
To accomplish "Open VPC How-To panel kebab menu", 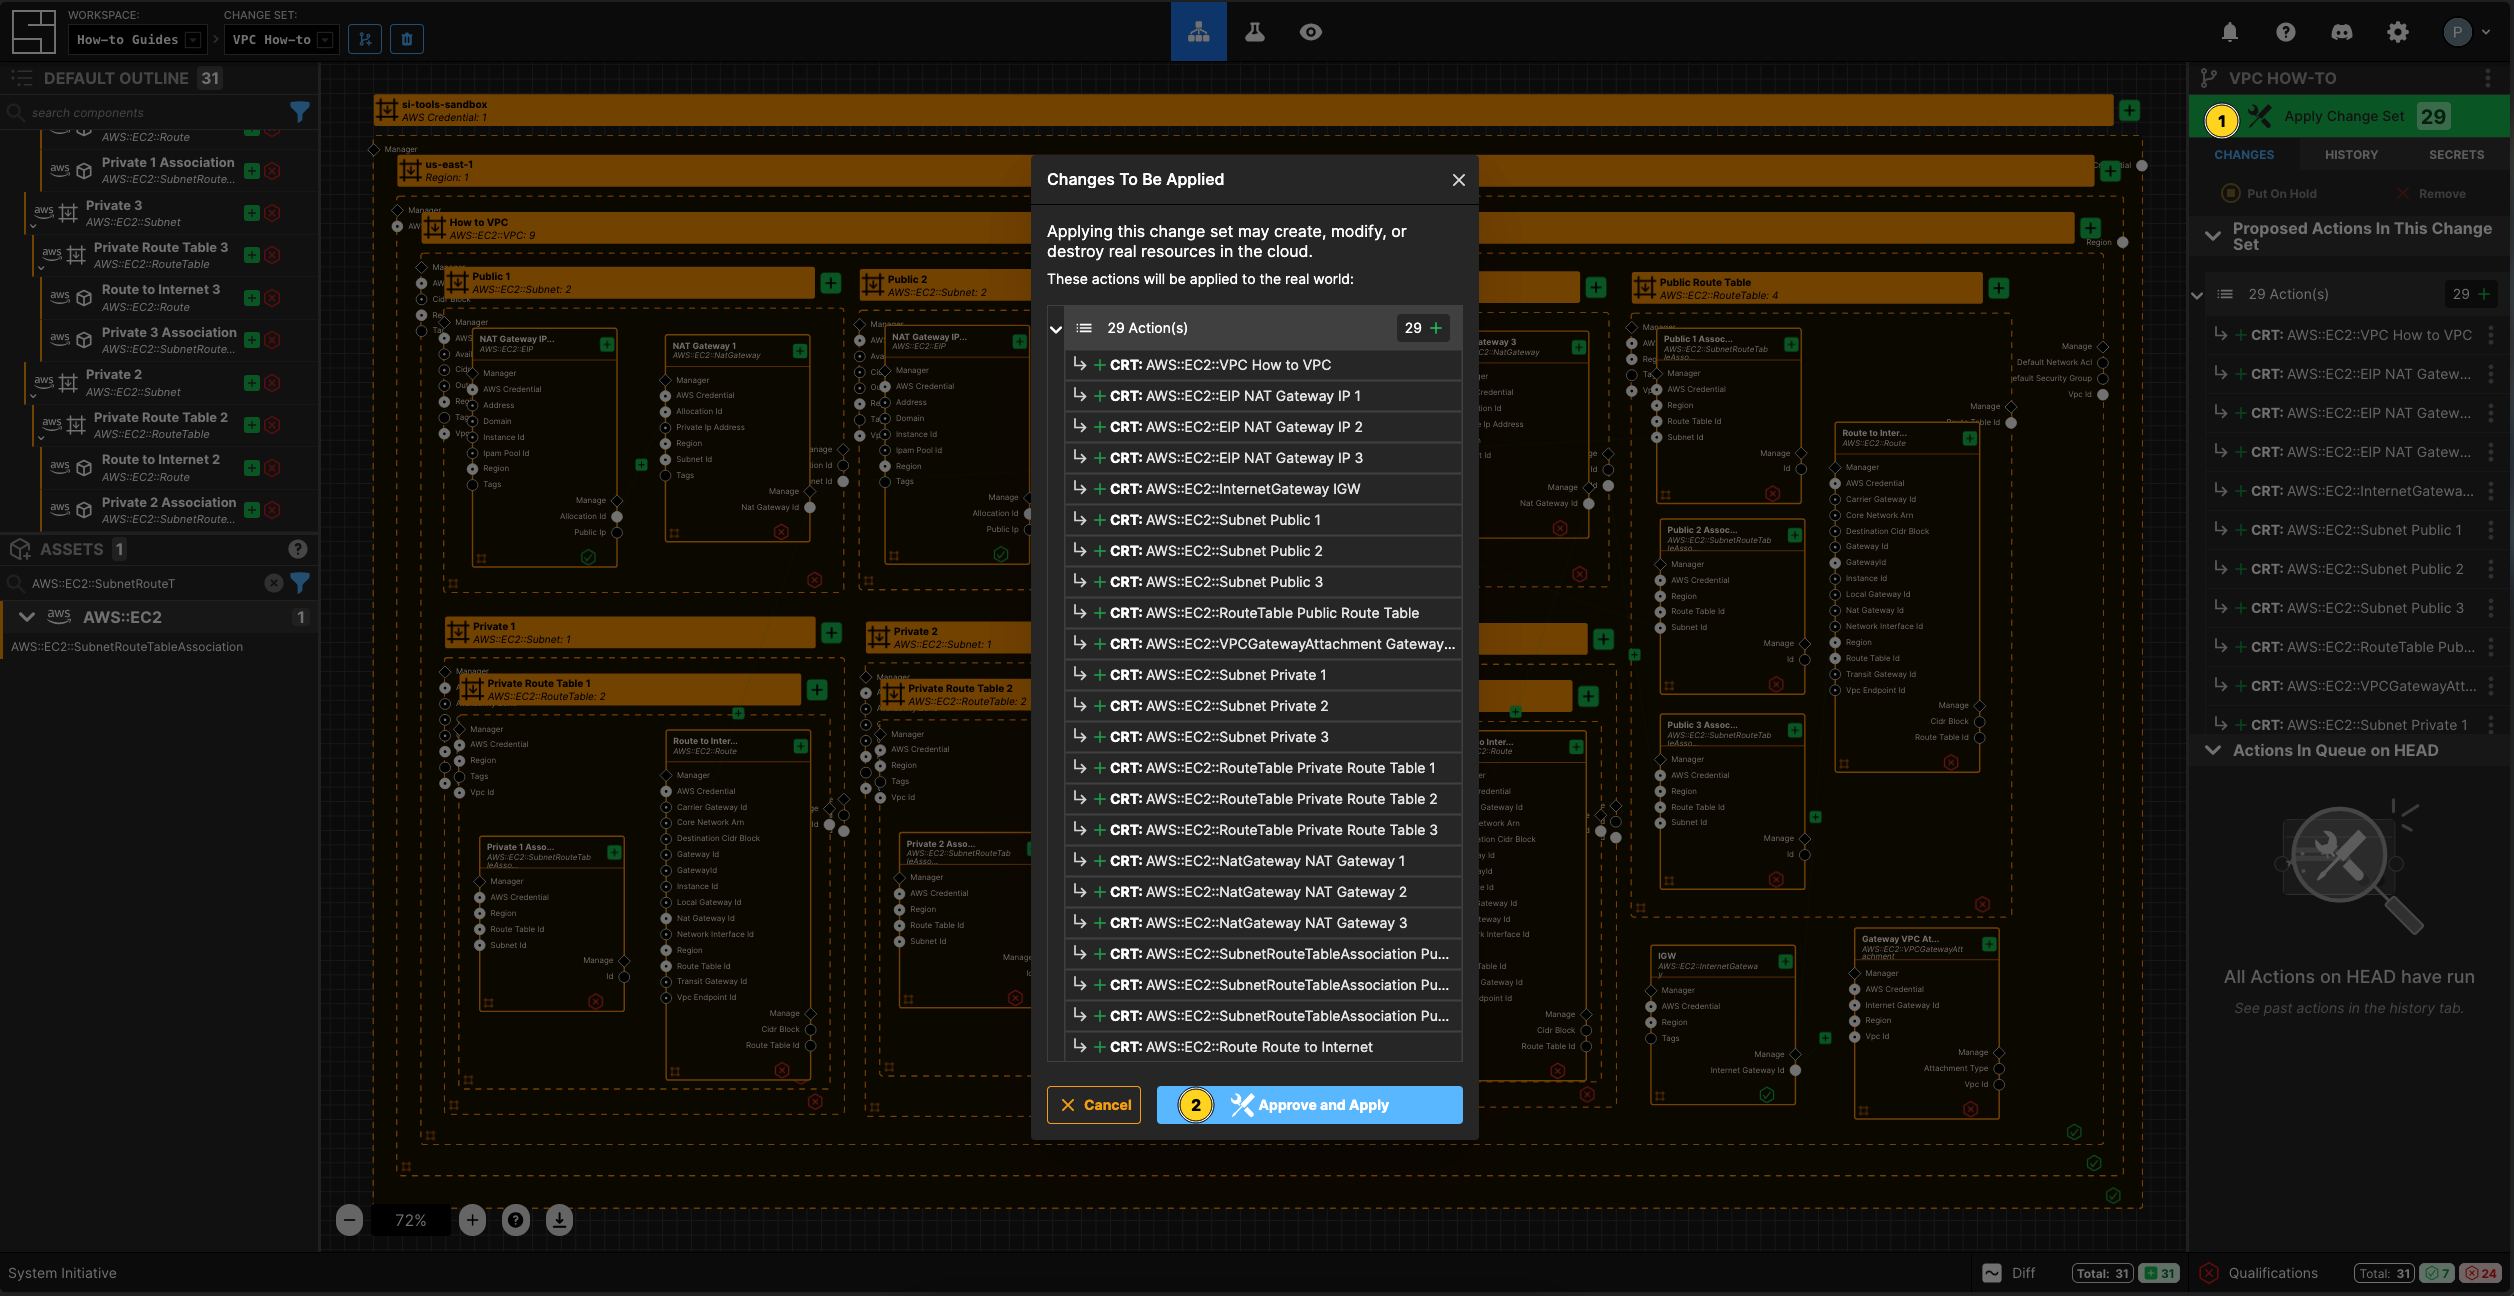I will [x=2487, y=78].
